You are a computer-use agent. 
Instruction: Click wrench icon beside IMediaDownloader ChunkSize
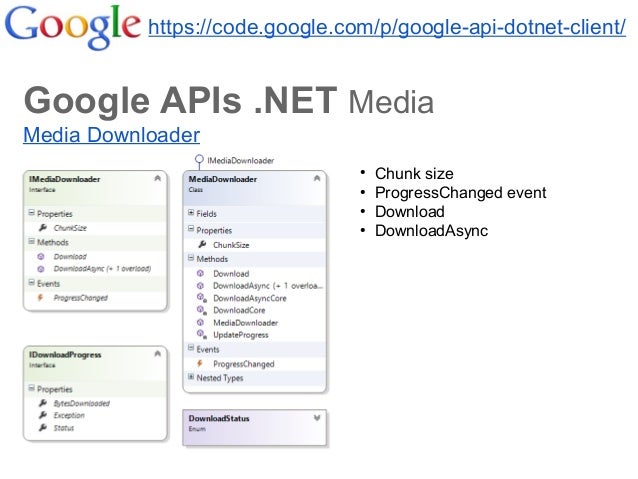43,228
